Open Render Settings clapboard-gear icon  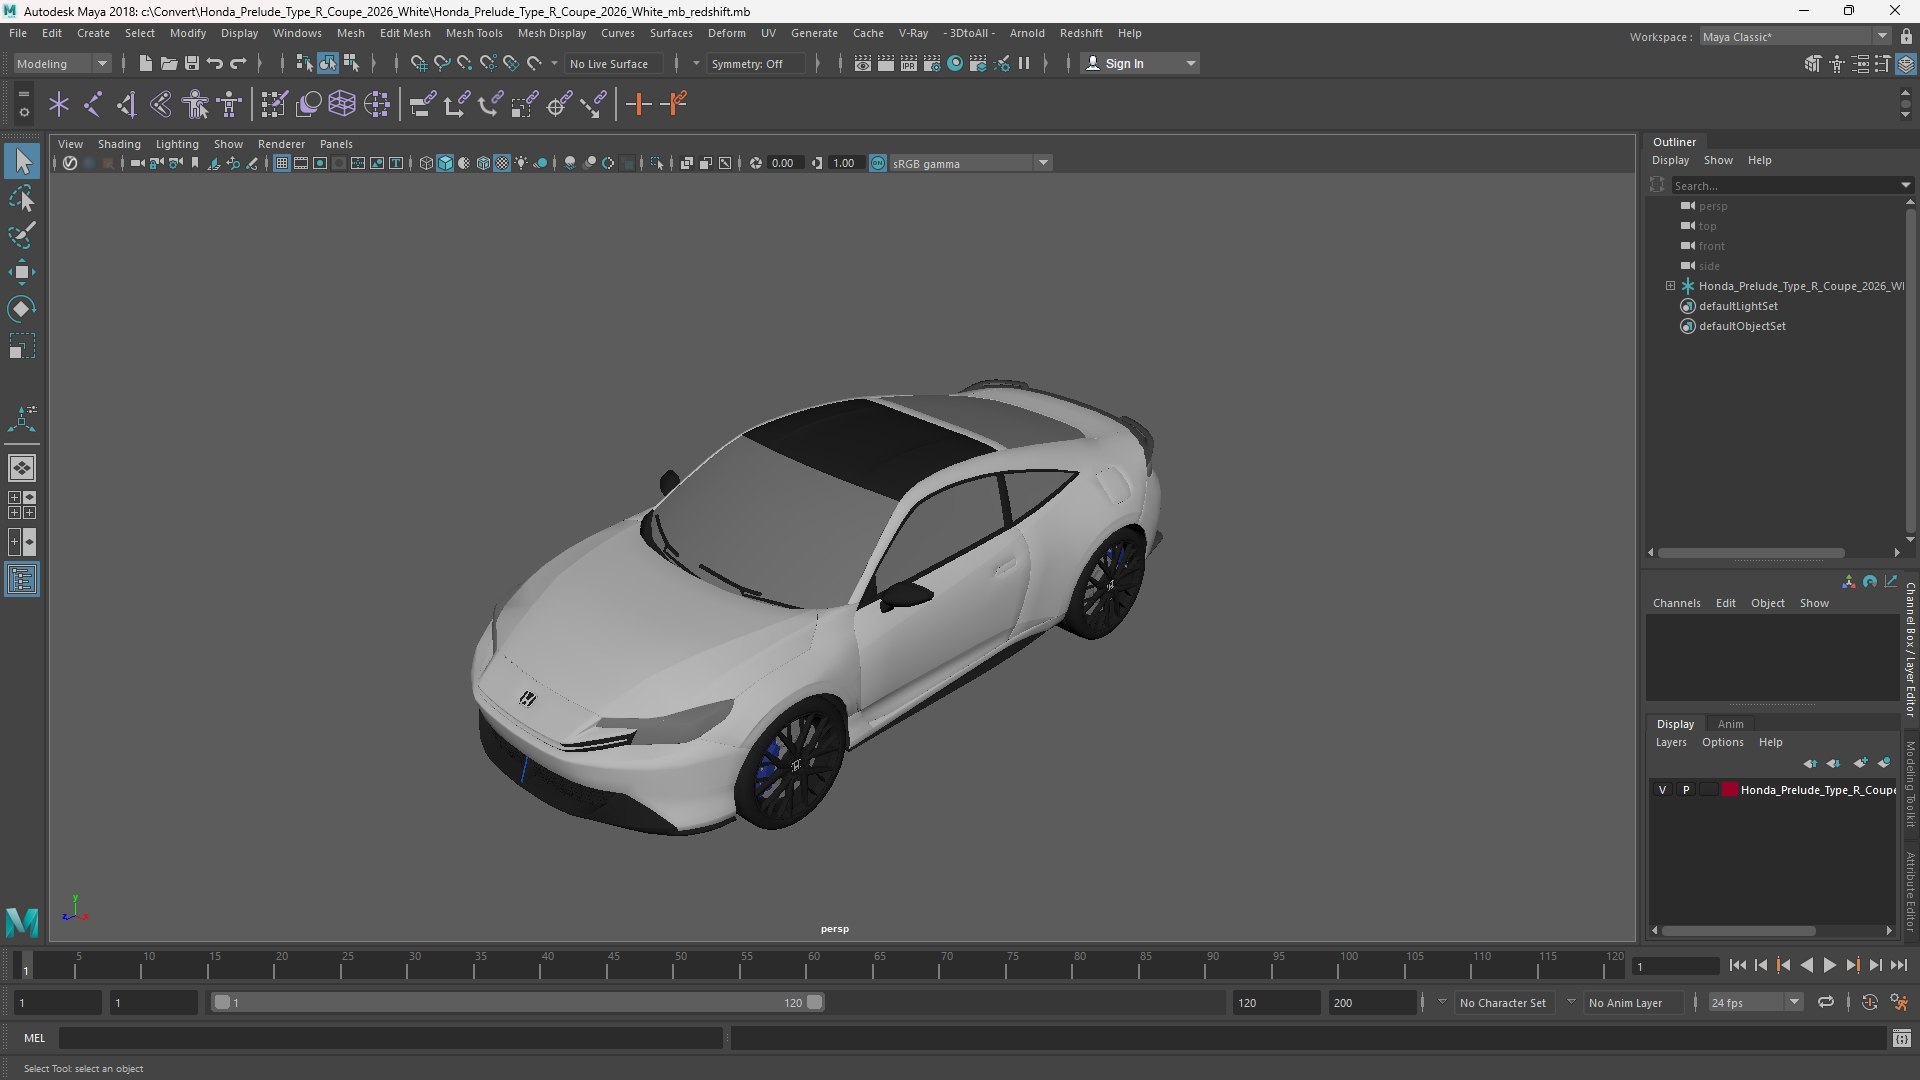932,63
